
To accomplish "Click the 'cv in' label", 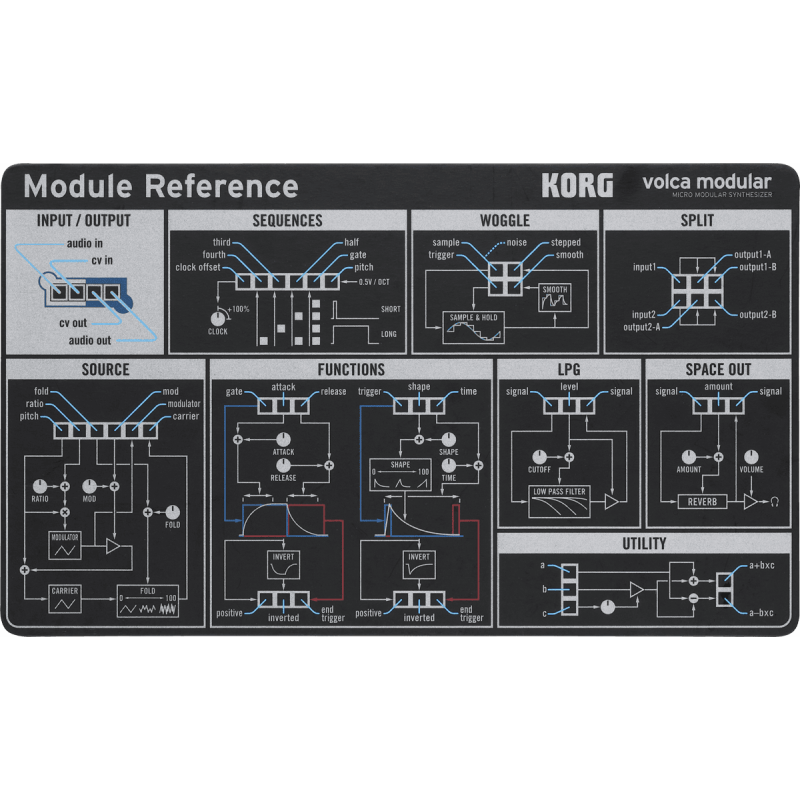I will pyautogui.click(x=102, y=260).
